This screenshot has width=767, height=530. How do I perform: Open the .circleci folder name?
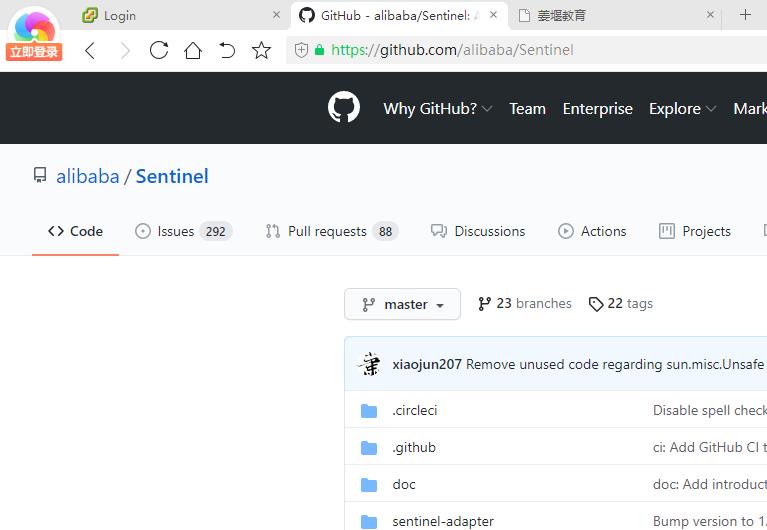[x=414, y=411]
